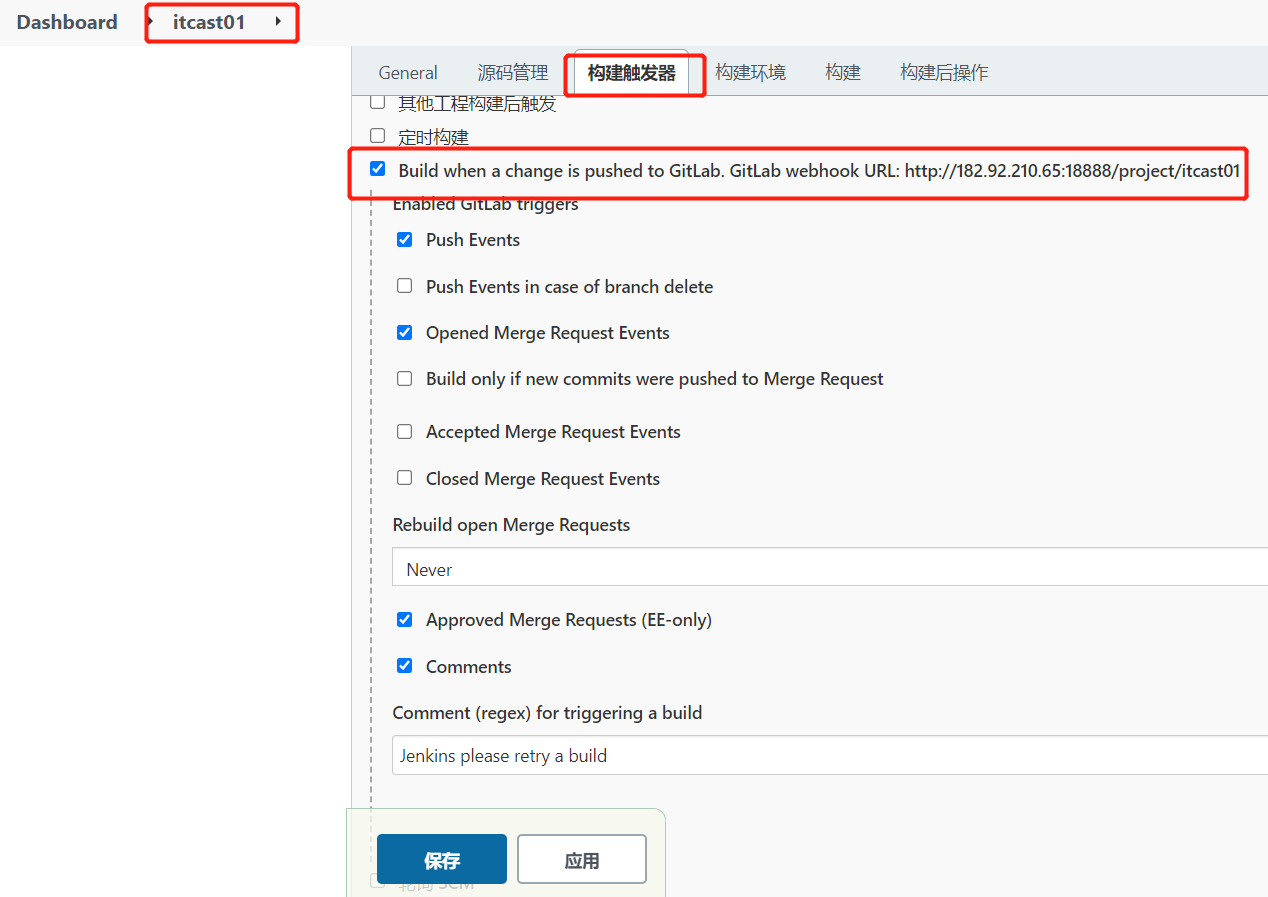Enable 其他工程构建后触发 checkbox

coord(377,102)
